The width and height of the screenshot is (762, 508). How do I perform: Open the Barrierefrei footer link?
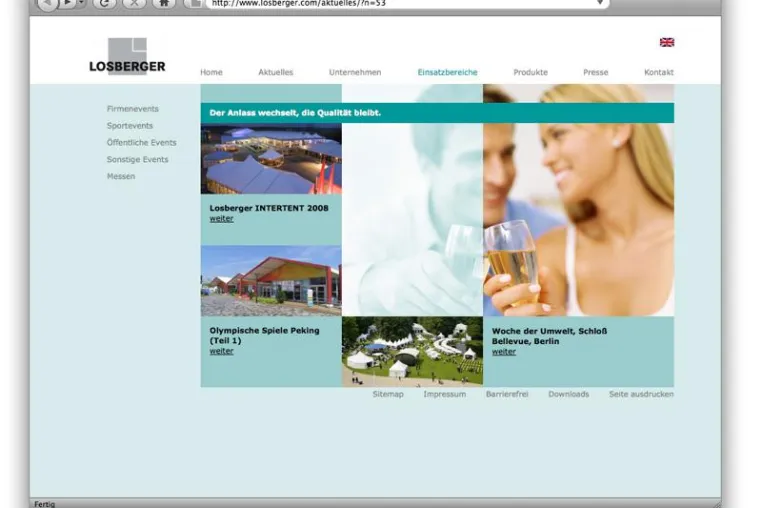tap(507, 394)
